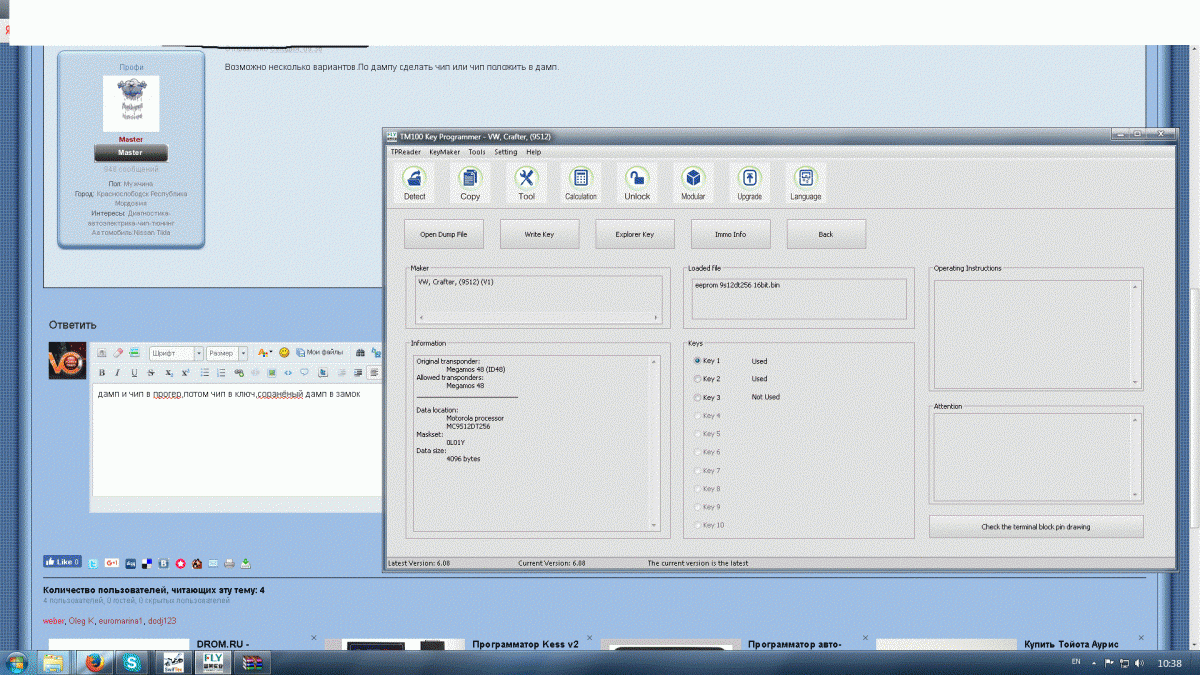Image resolution: width=1200 pixels, height=675 pixels.
Task: Insert link in reply editor
Action: 239,372
